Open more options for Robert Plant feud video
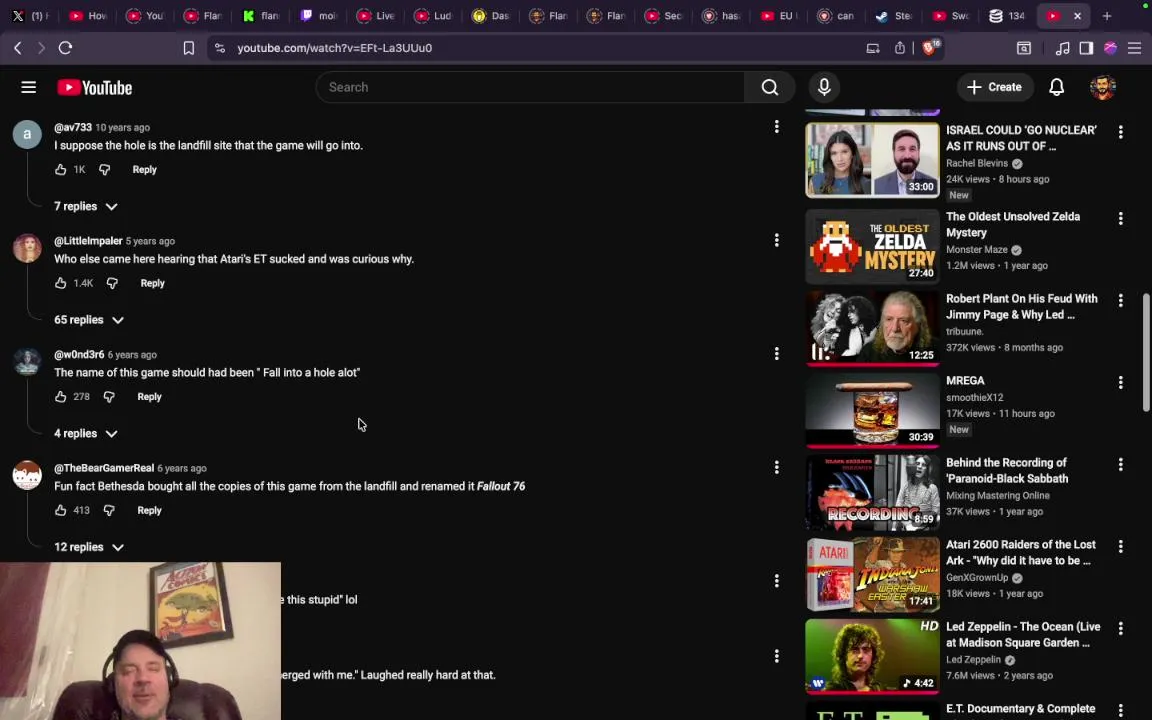 (1120, 300)
